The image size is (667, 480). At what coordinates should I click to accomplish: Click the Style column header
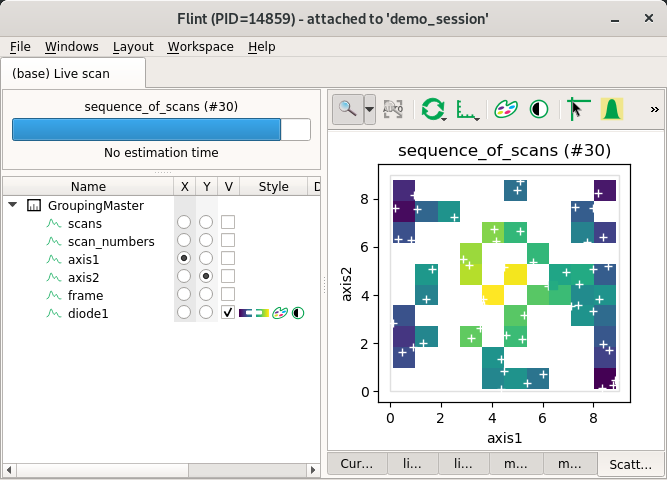coord(274,186)
